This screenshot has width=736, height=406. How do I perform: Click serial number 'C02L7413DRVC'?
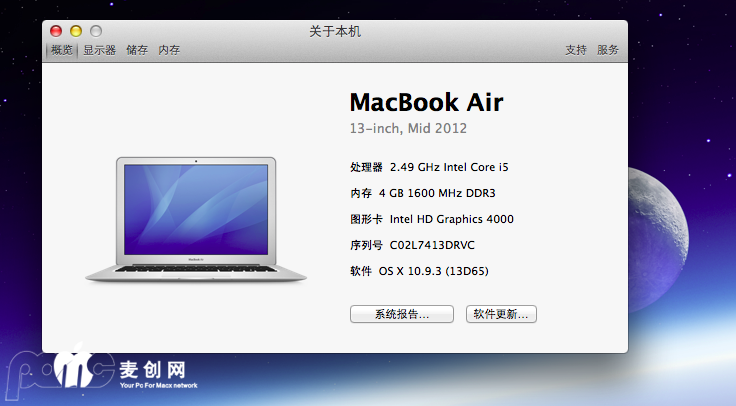pos(432,245)
